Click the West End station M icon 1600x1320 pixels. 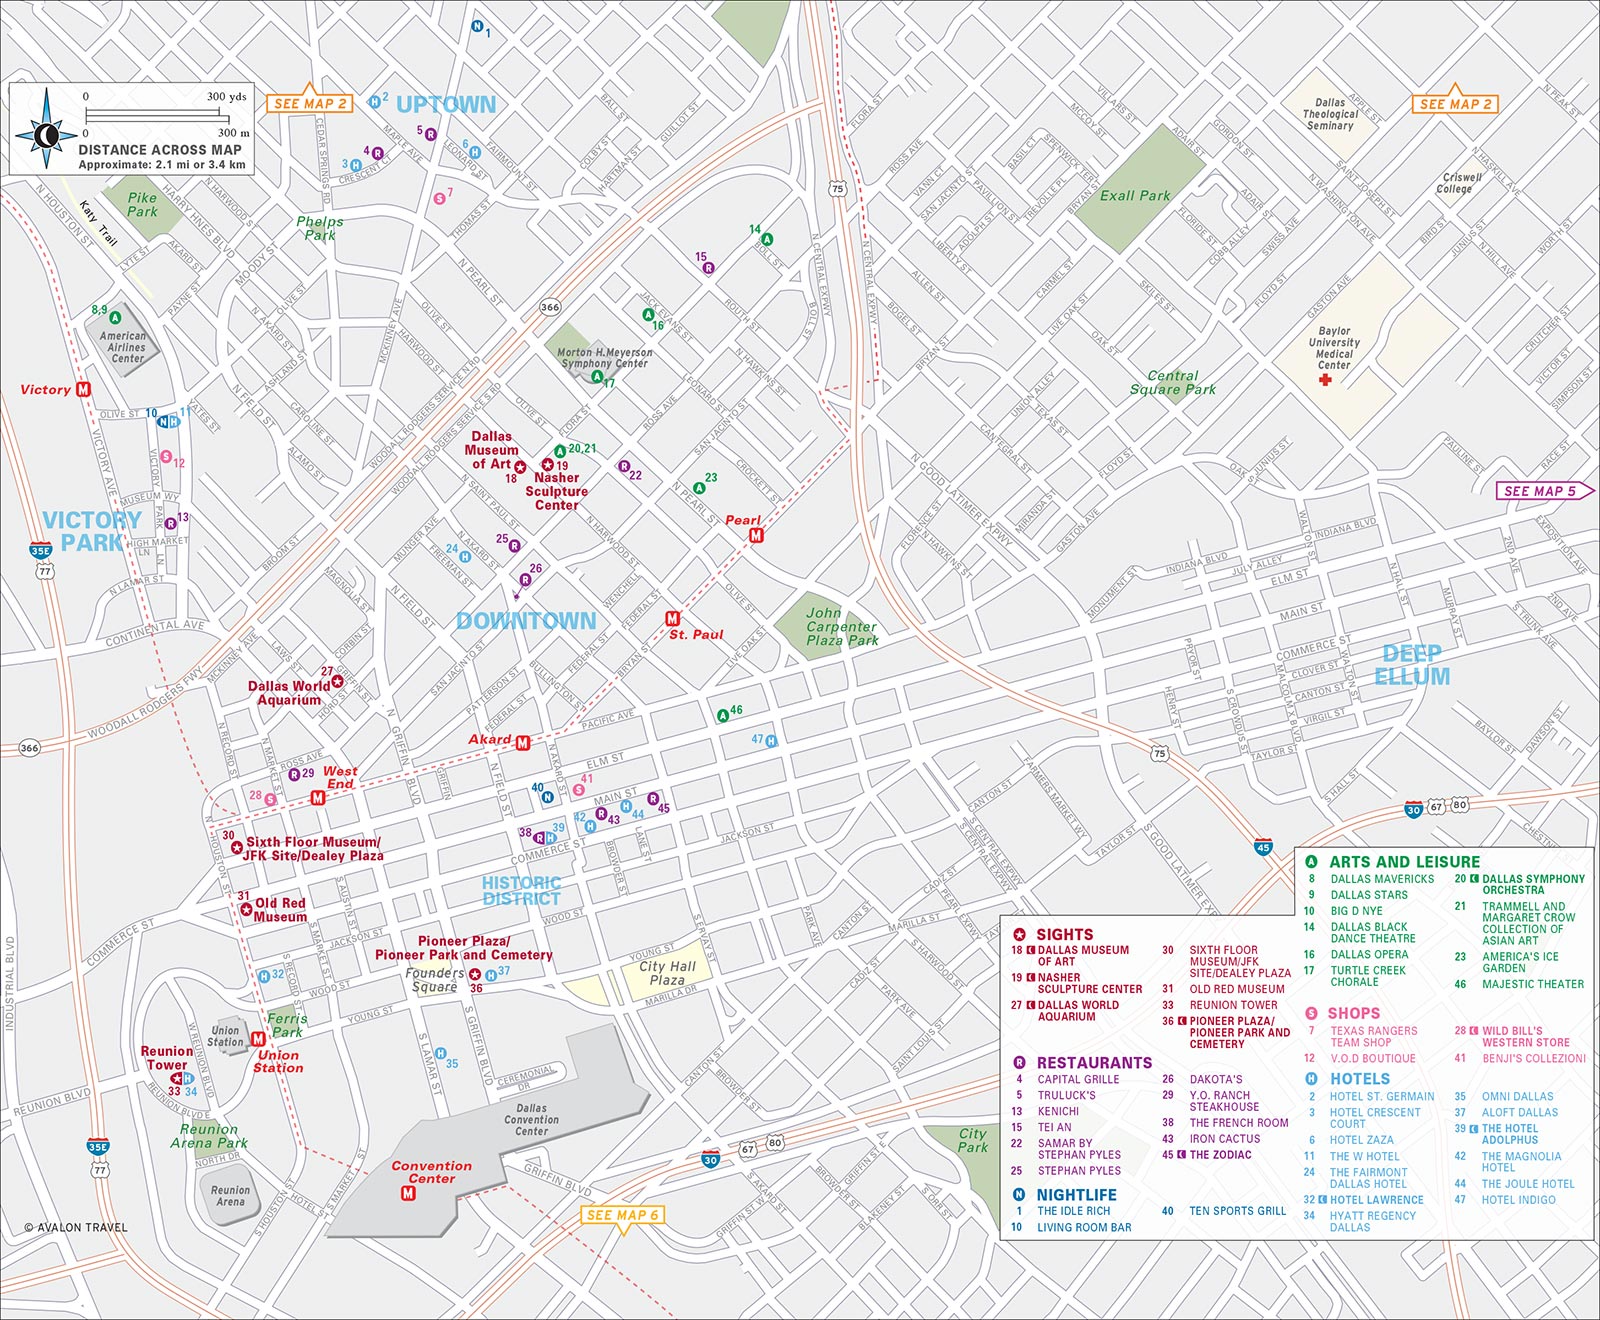coord(317,798)
